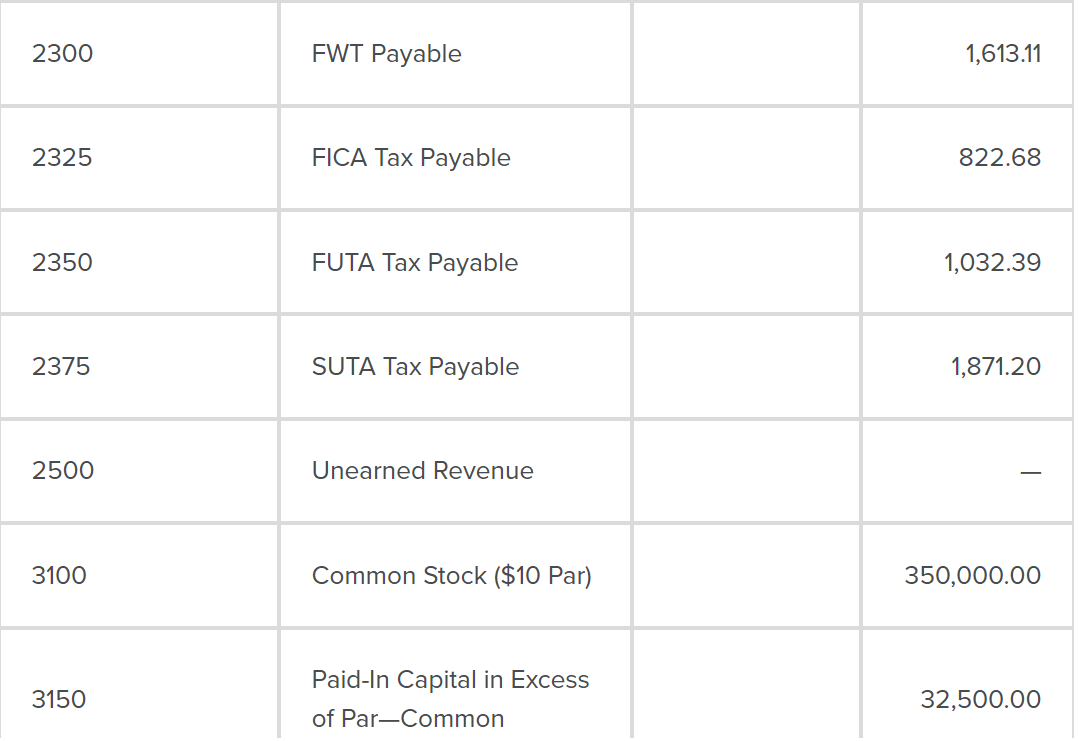This screenshot has height=741, width=1078.
Task: Select the 32,500.00 balance cell
Action: point(980,700)
